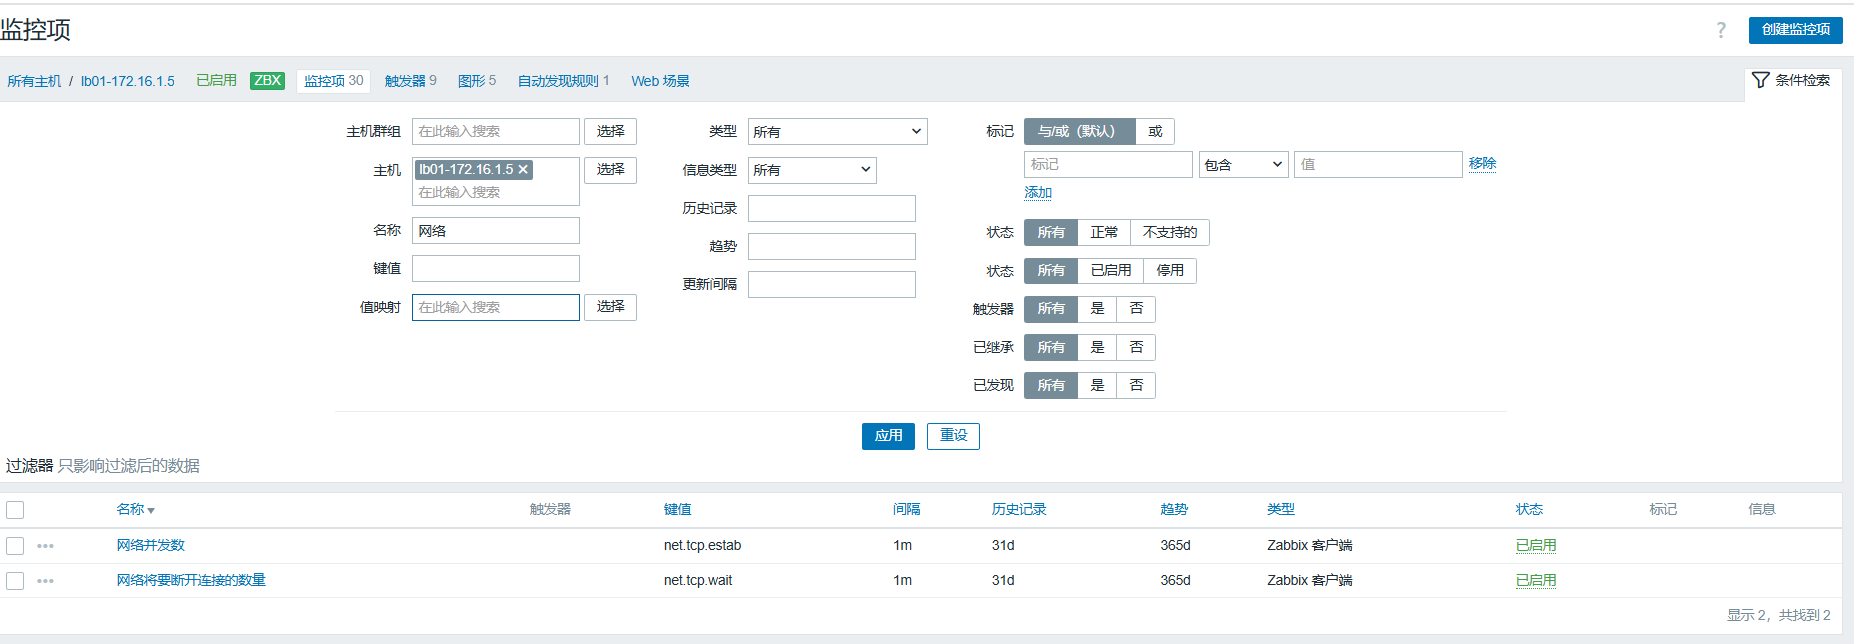
Task: Toggle 已启用 status for net.tcp.wait row
Action: click(1536, 581)
